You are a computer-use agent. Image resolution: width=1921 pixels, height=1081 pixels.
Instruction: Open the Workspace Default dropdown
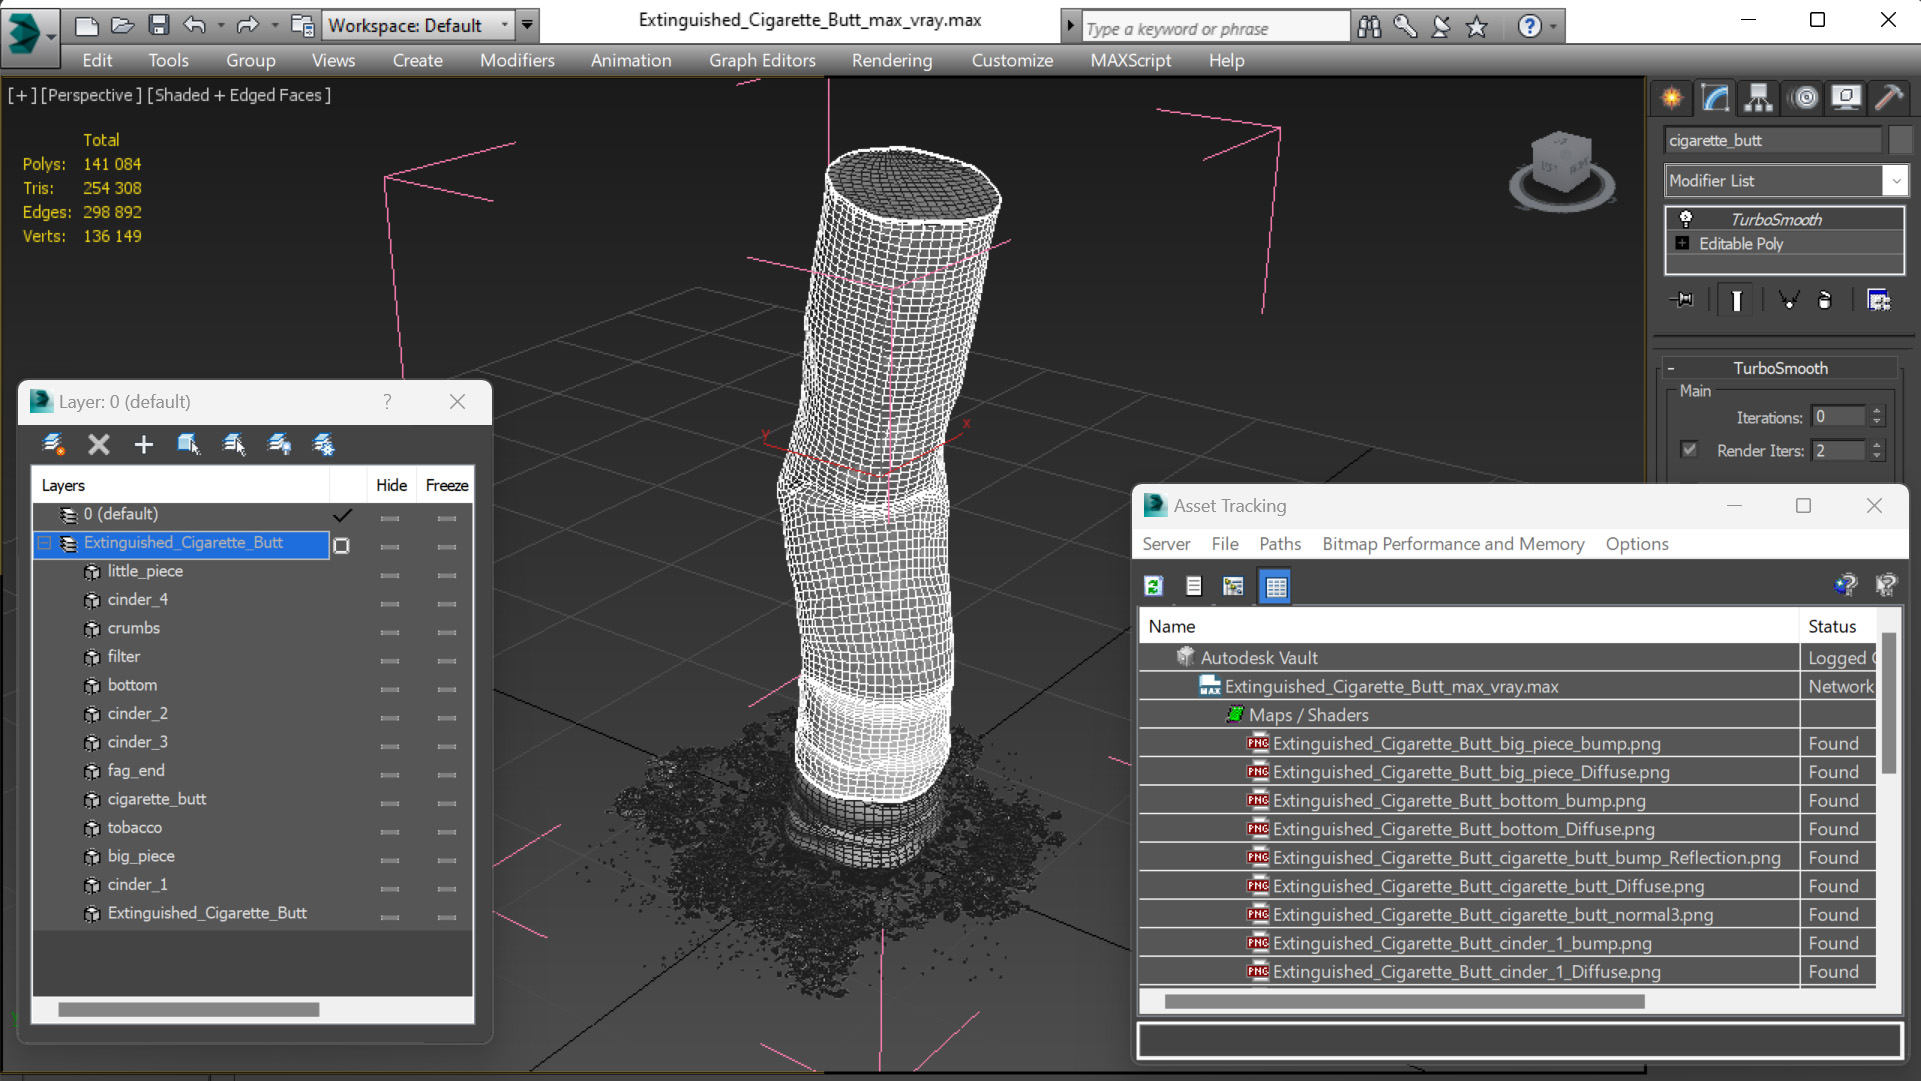[504, 25]
